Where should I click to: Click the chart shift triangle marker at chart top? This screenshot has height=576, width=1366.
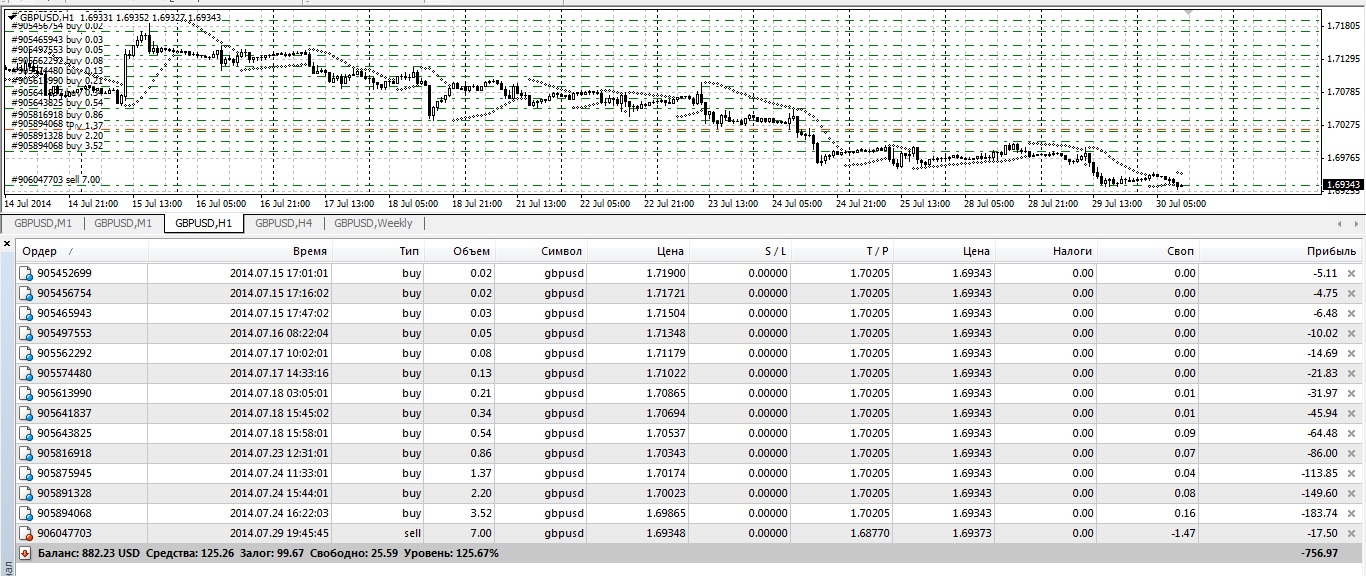(1188, 11)
